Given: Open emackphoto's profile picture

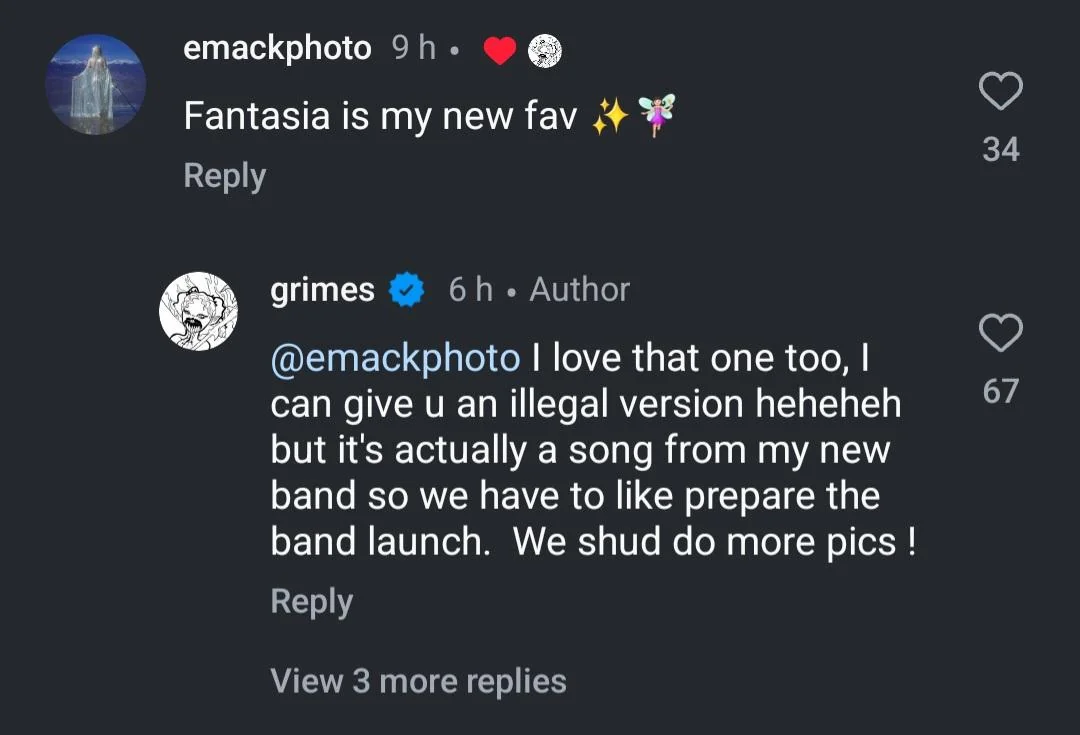Looking at the screenshot, I should (x=96, y=84).
